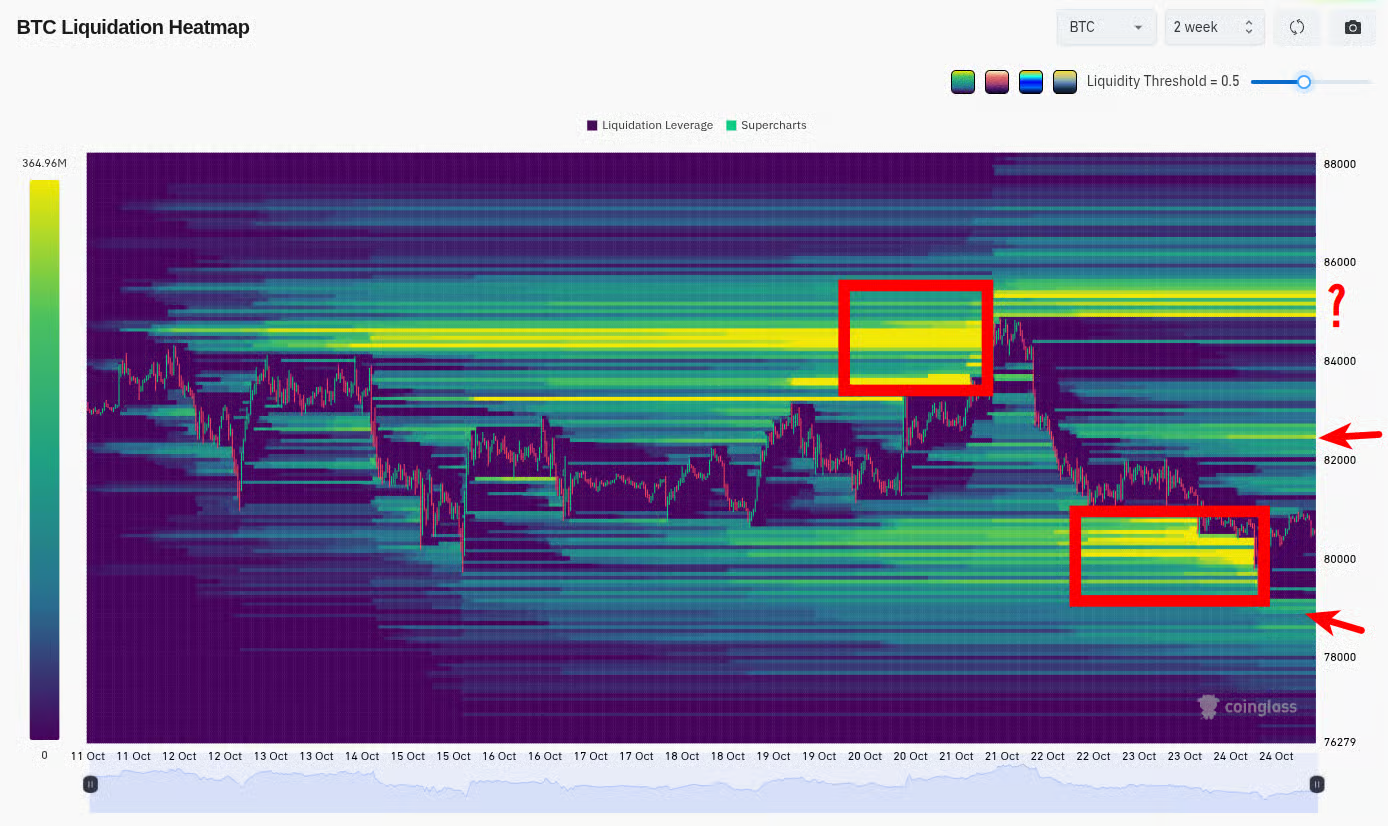Click the 76279 price axis label
The image size is (1388, 826).
tap(1339, 742)
